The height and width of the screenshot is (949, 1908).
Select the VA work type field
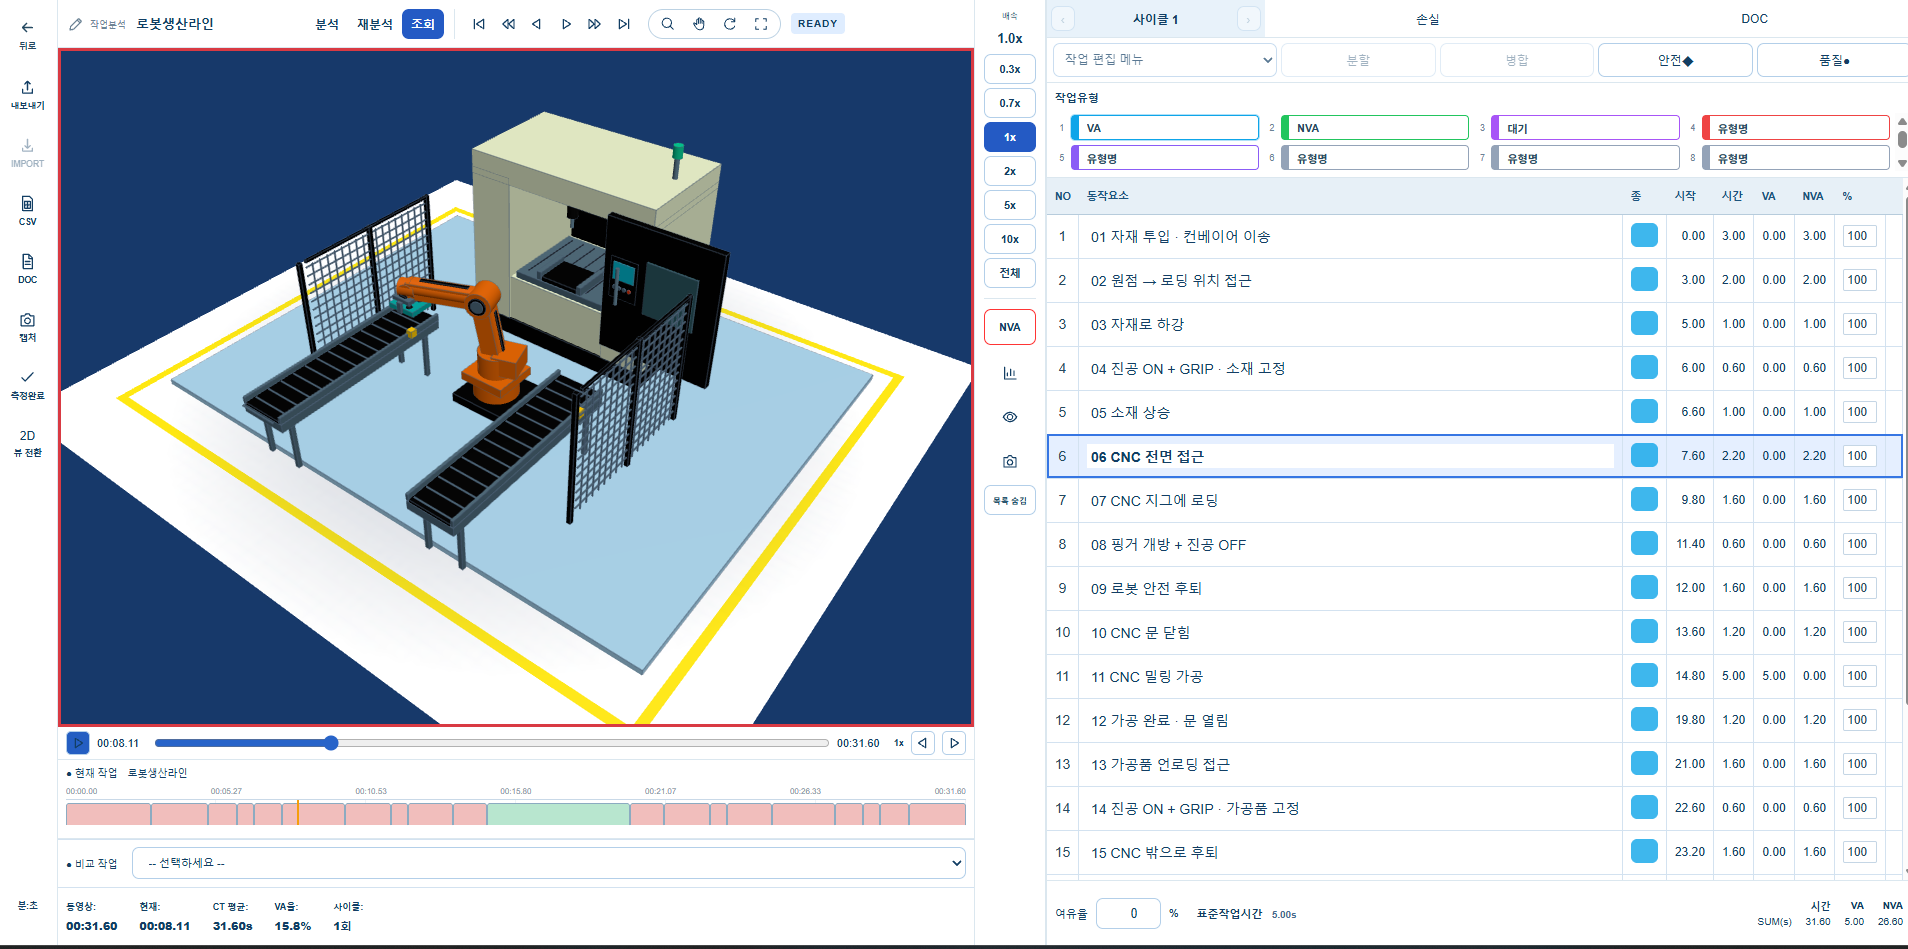(x=1165, y=128)
